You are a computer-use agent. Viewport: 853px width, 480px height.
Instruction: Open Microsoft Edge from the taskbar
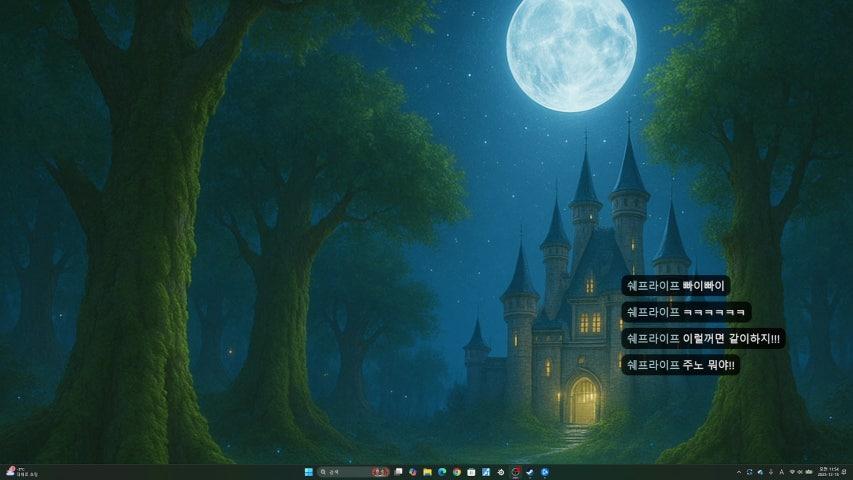pyautogui.click(x=442, y=471)
